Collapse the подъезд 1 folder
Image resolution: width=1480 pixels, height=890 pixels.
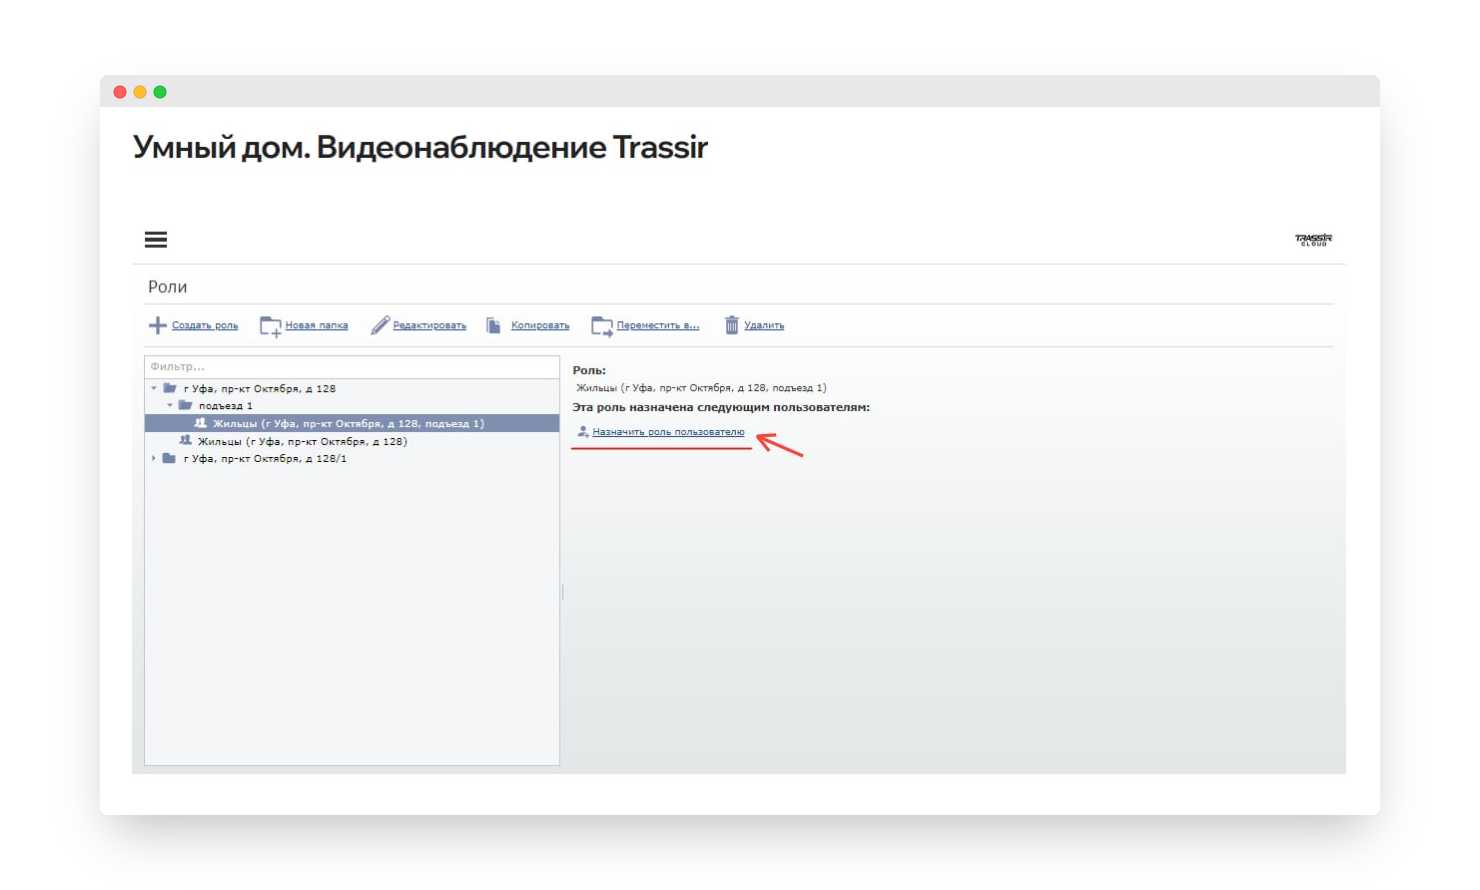(x=170, y=406)
